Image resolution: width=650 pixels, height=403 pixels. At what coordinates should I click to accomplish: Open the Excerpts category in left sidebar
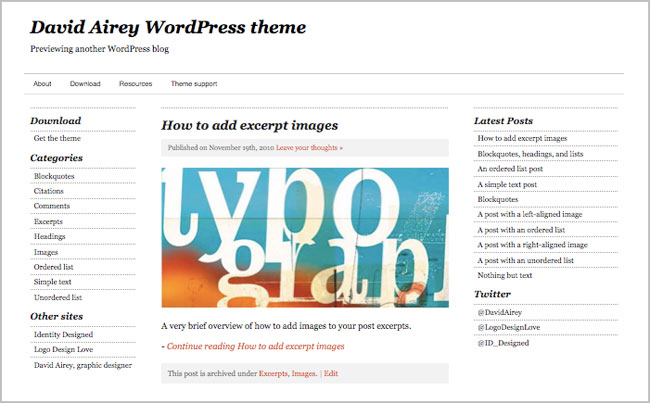click(x=48, y=222)
